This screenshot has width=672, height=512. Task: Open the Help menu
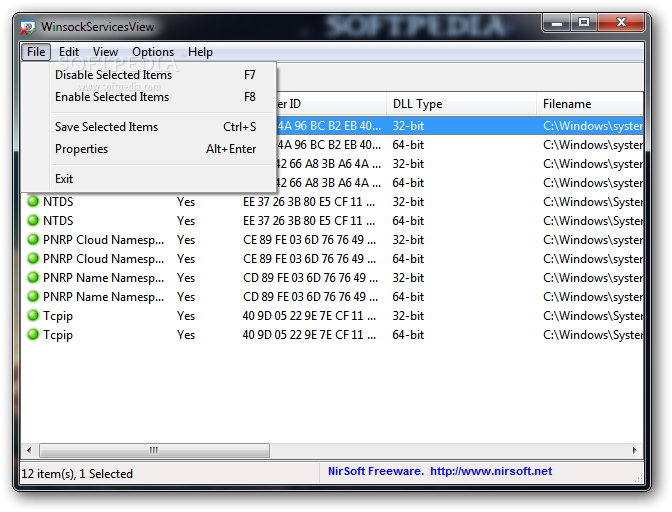pos(200,52)
